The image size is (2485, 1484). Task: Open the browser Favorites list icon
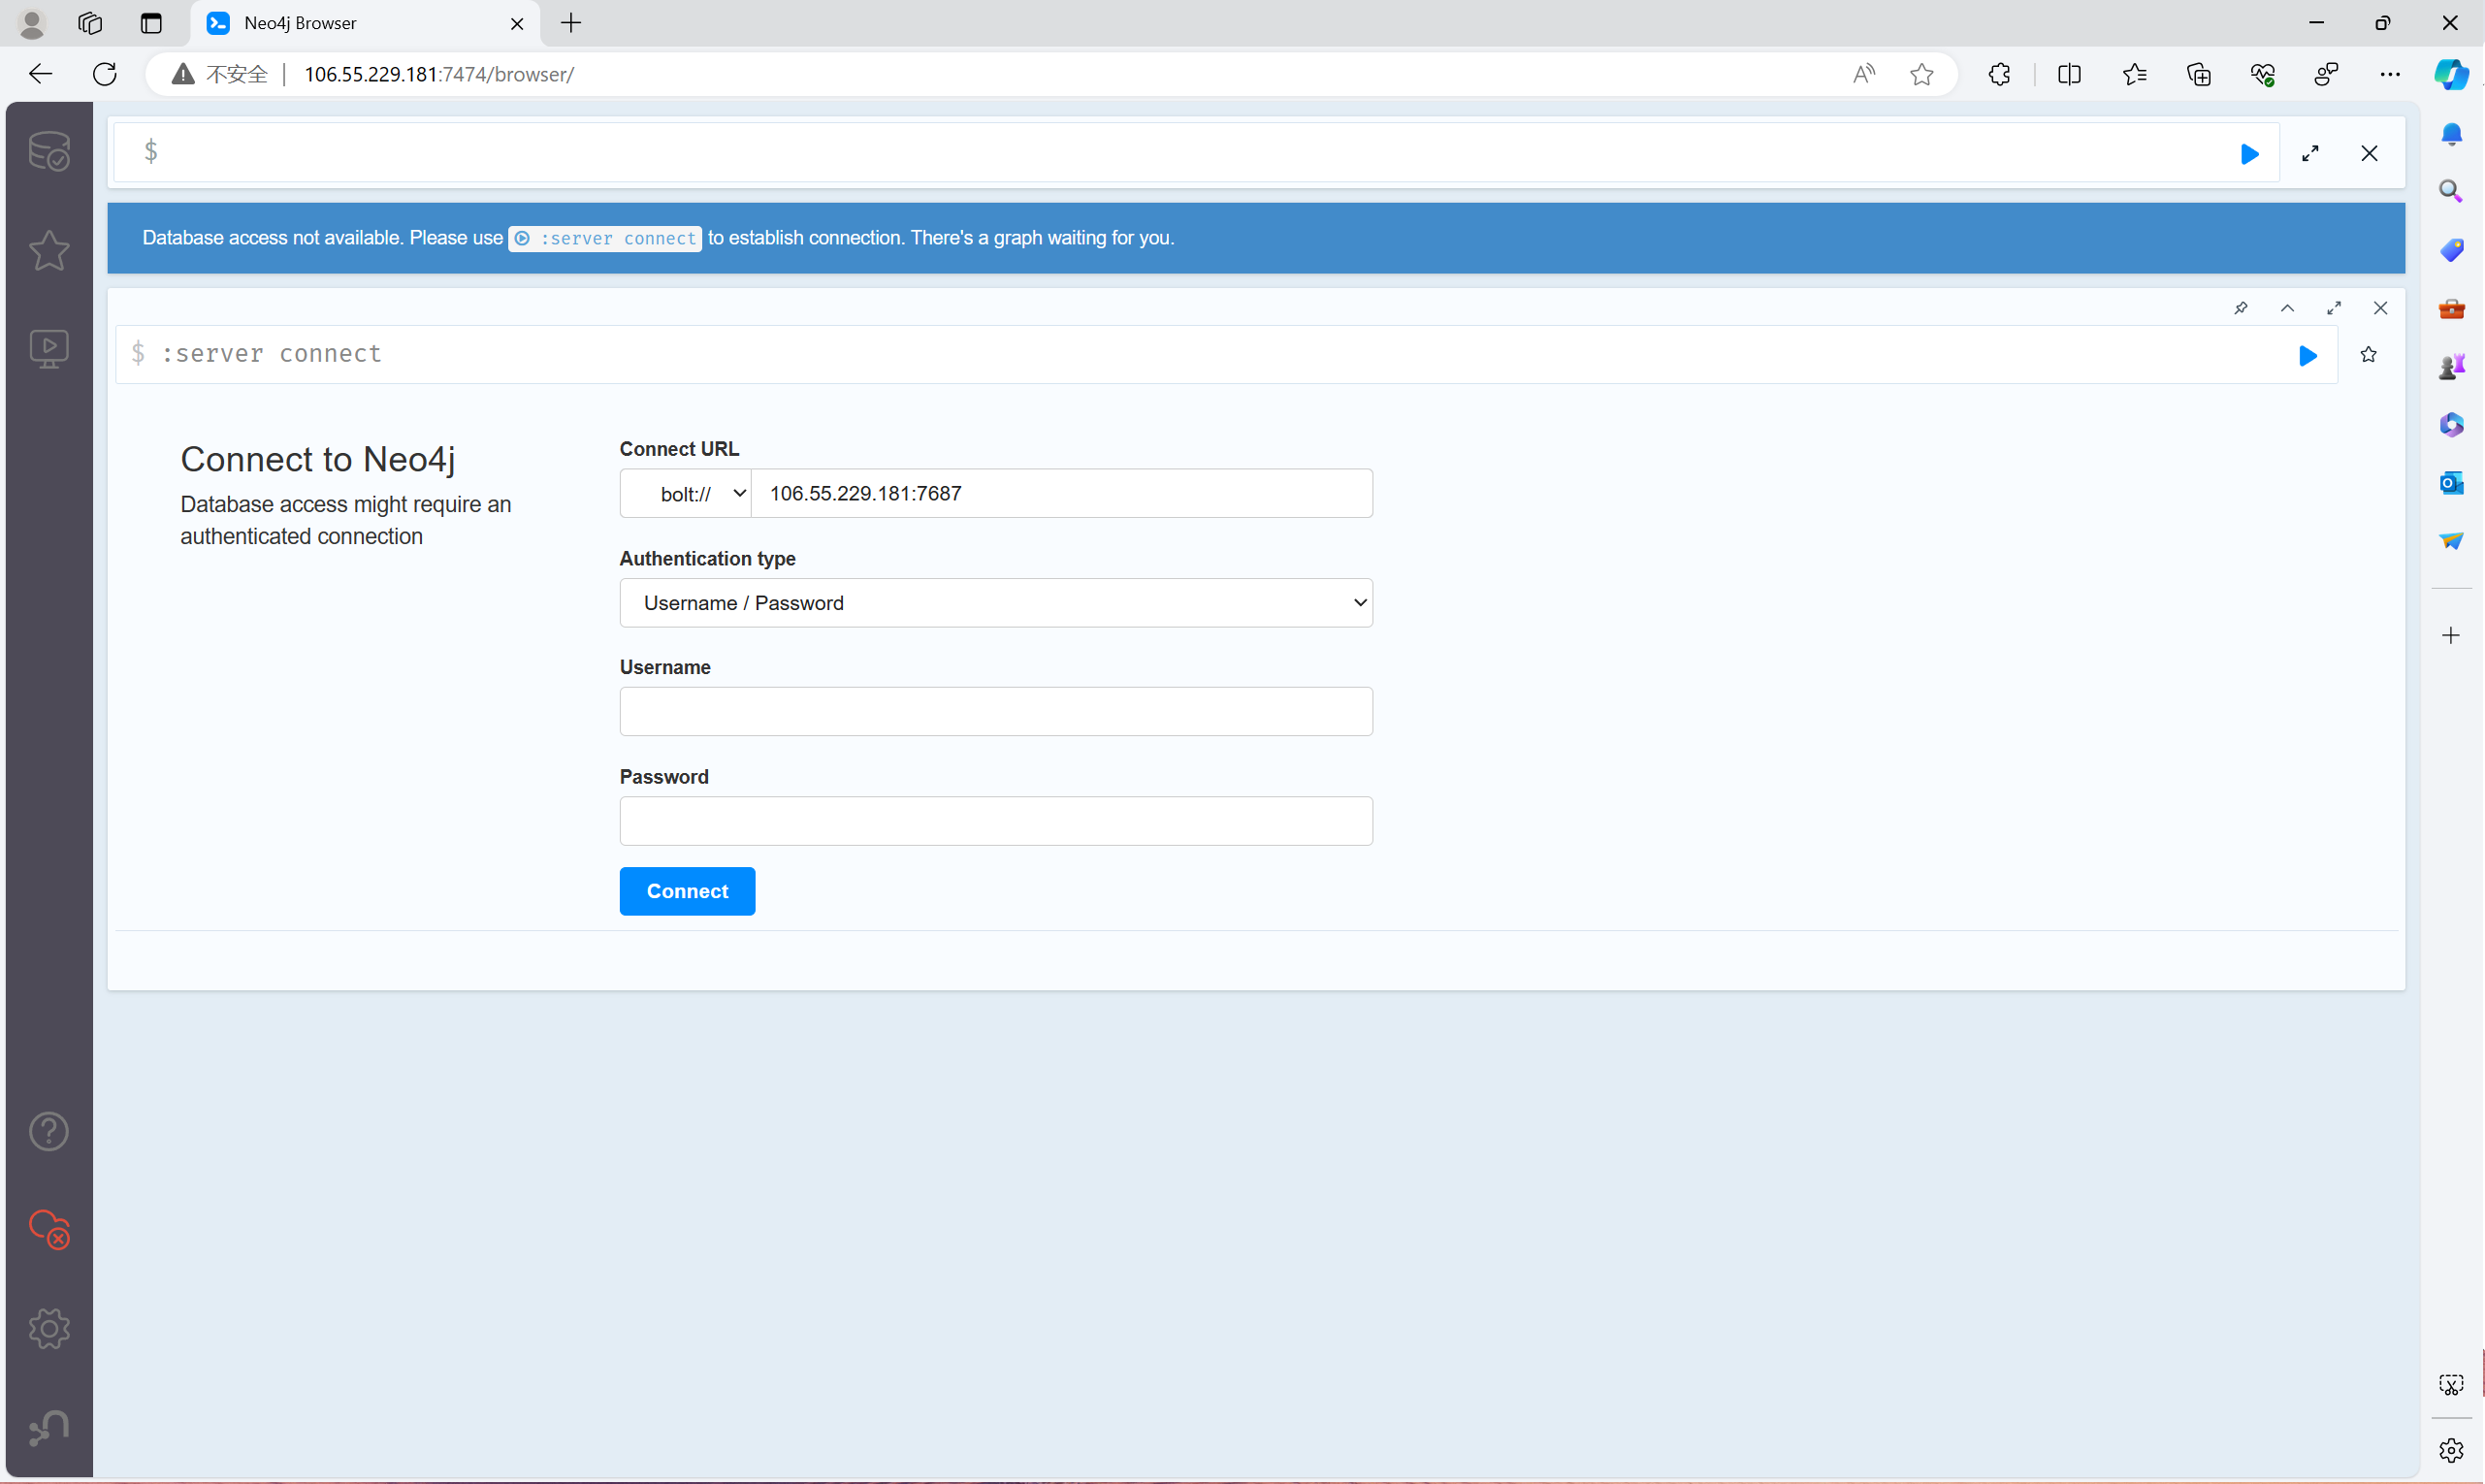click(x=2134, y=74)
